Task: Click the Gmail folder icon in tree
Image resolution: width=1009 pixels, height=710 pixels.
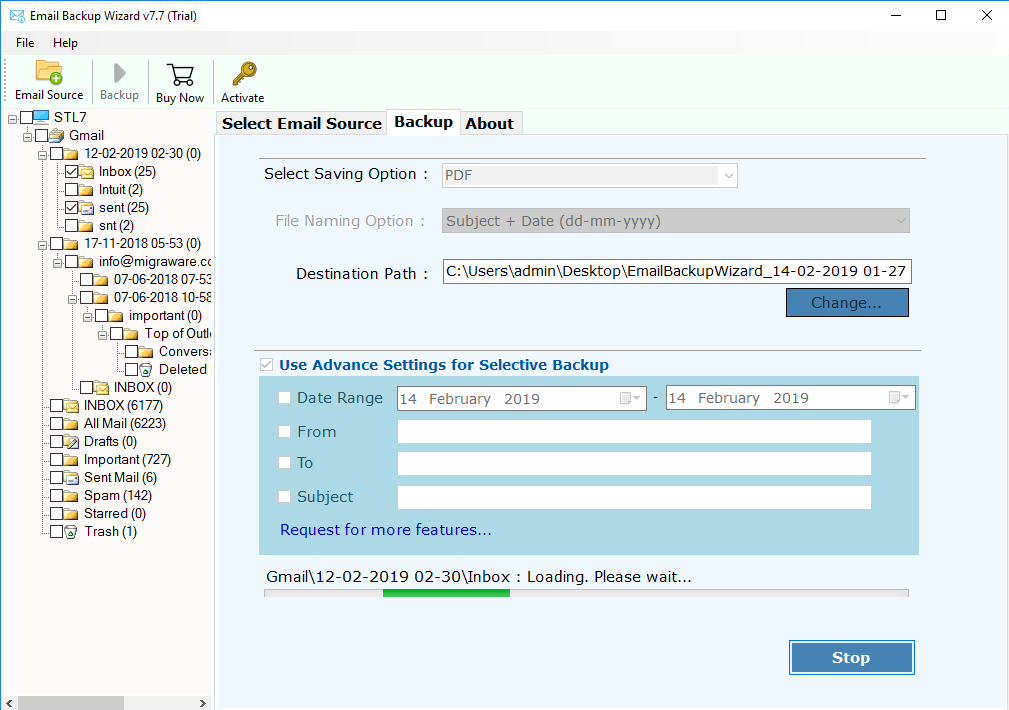Action: [57, 135]
